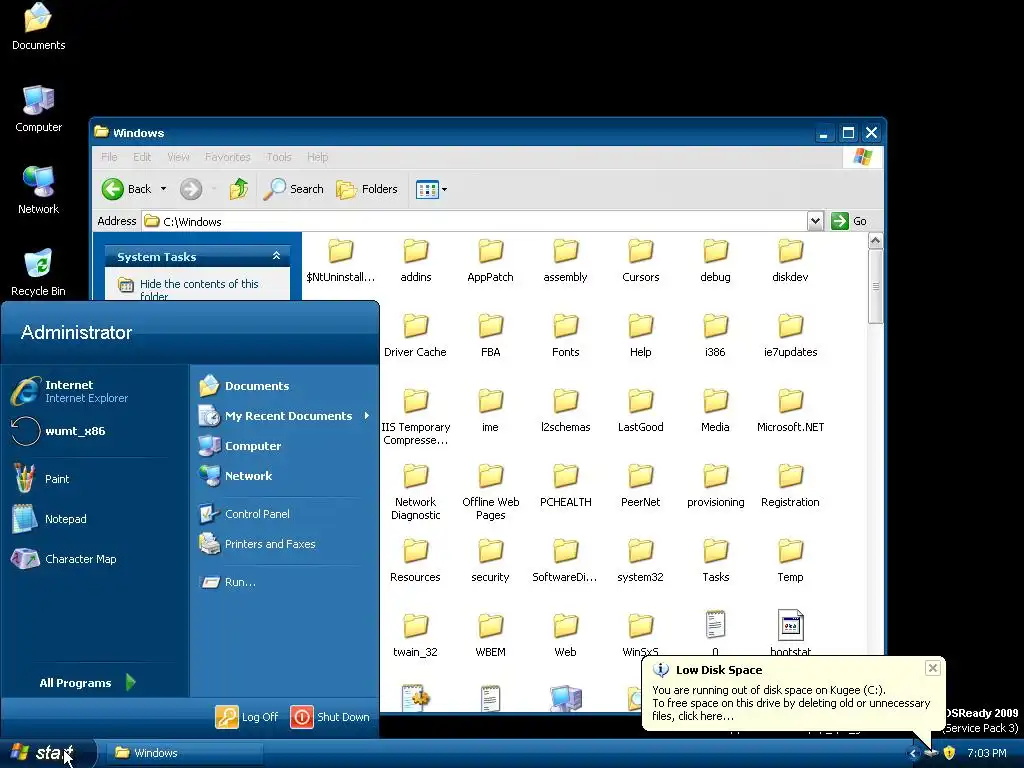
Task: Select the Fonts folder
Action: (x=566, y=335)
